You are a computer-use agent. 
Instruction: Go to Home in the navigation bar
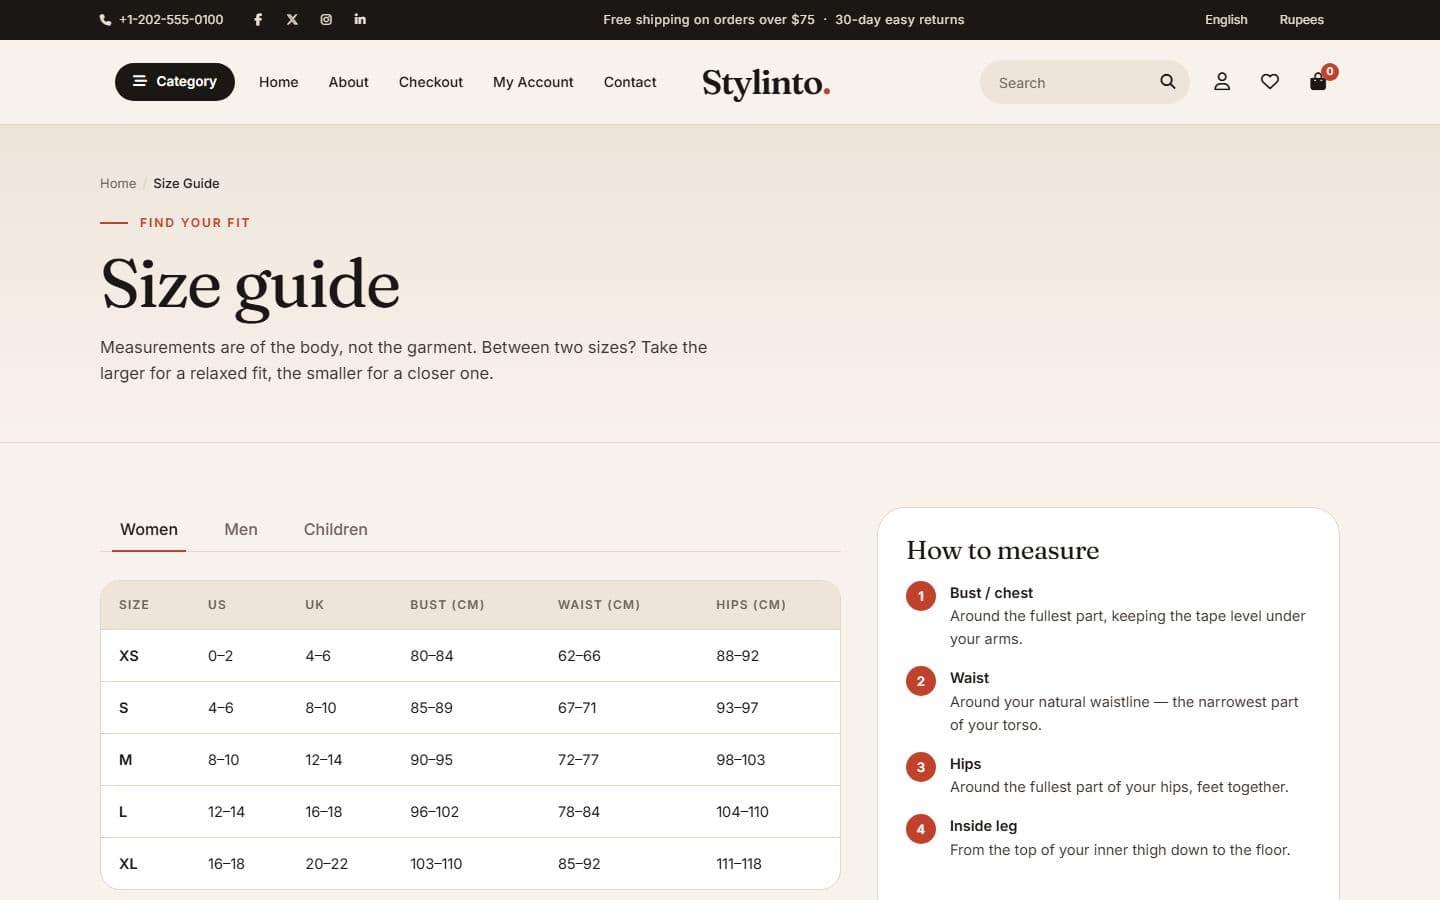point(278,82)
